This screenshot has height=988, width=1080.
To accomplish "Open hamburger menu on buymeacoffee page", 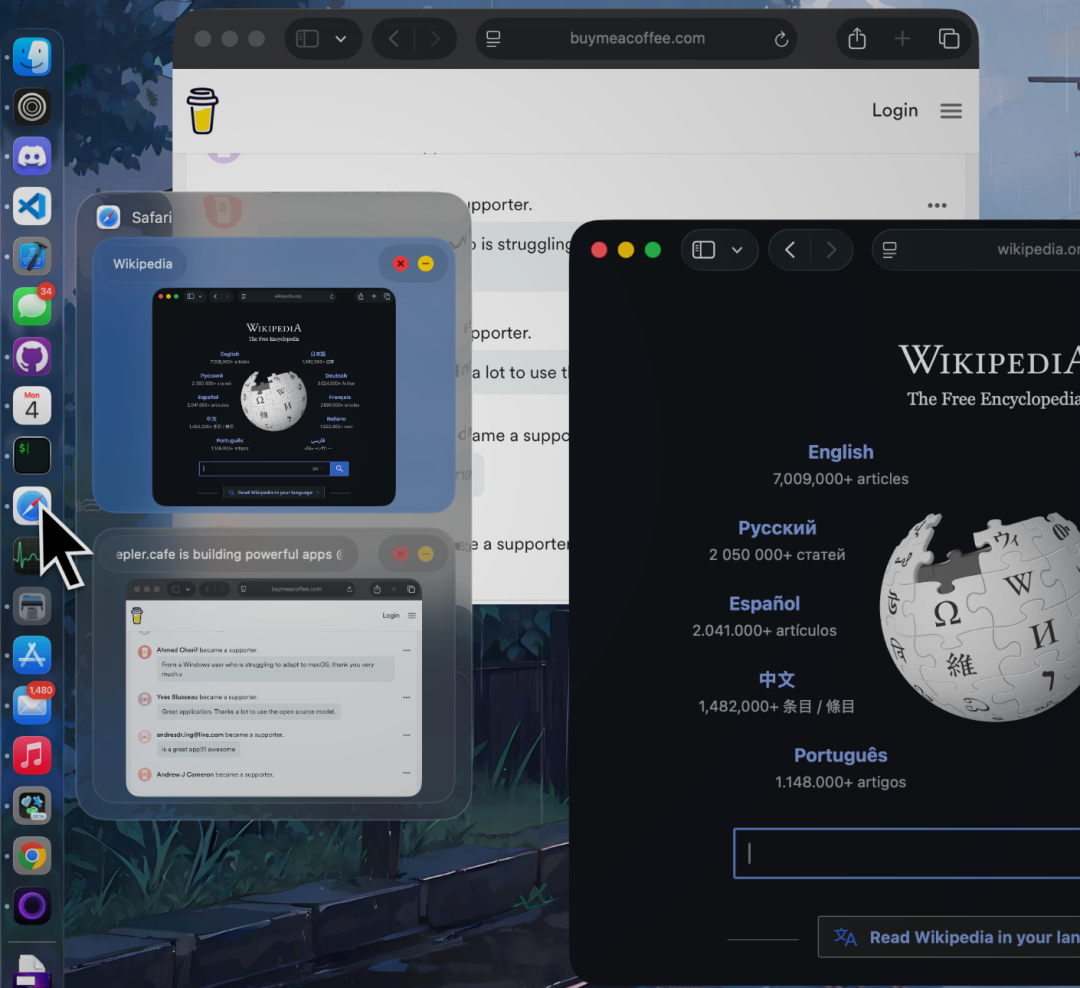I will point(951,110).
